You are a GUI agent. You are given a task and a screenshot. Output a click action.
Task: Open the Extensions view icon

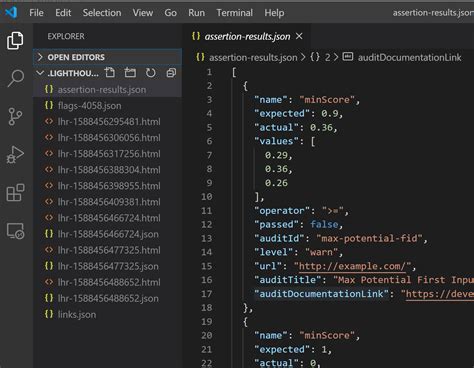coord(15,192)
